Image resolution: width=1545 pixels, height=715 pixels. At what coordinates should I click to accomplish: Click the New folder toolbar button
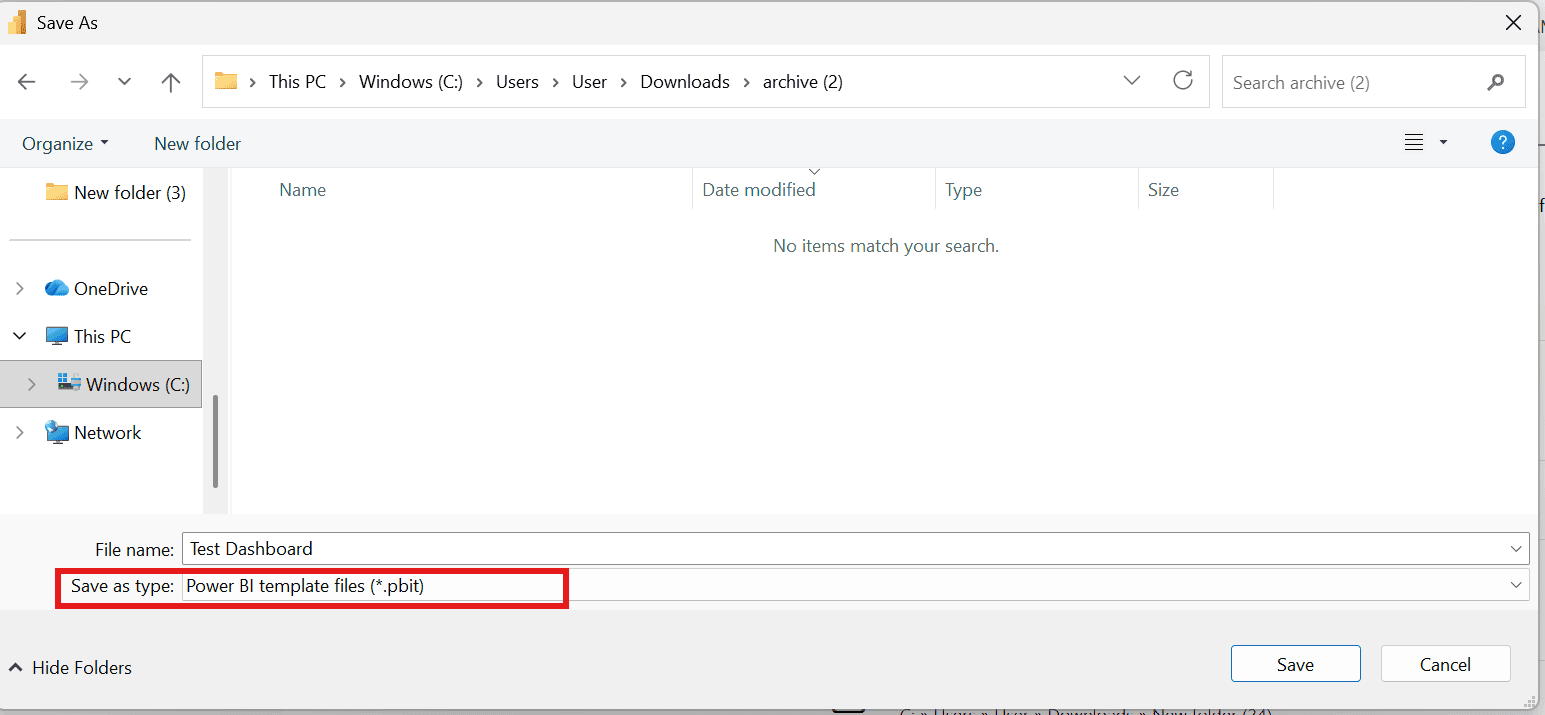click(197, 144)
